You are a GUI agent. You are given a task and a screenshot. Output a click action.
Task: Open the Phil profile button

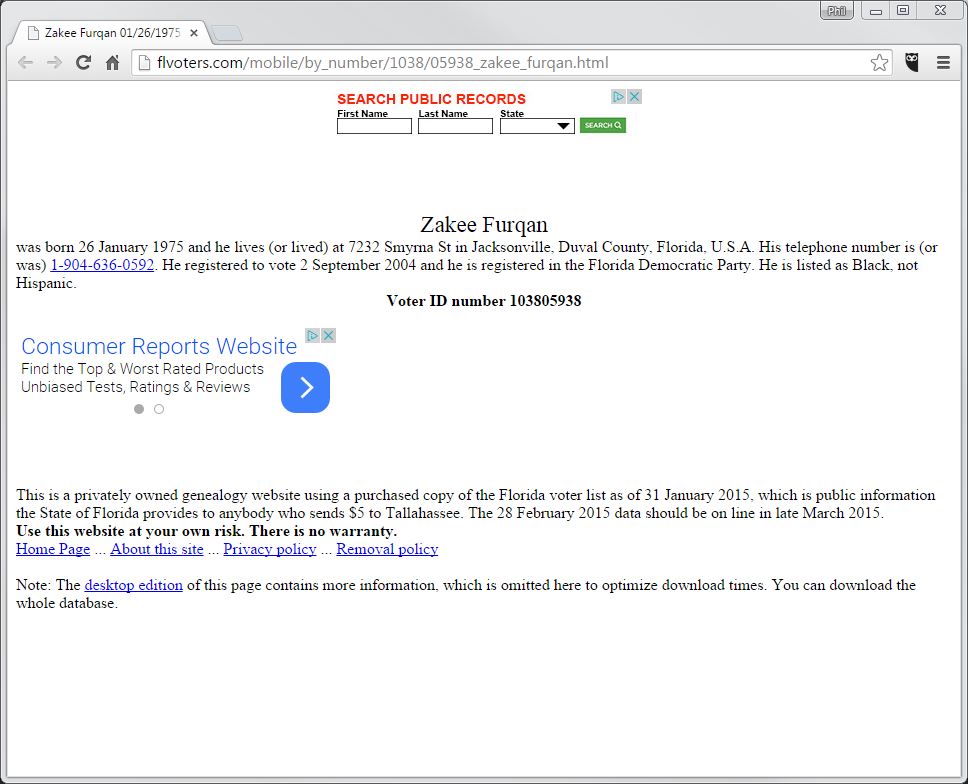coord(836,11)
